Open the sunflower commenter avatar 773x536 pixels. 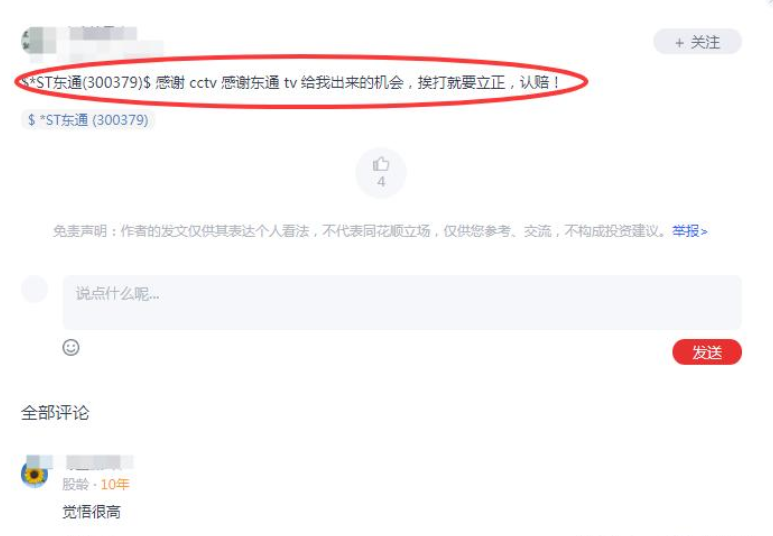coord(35,474)
